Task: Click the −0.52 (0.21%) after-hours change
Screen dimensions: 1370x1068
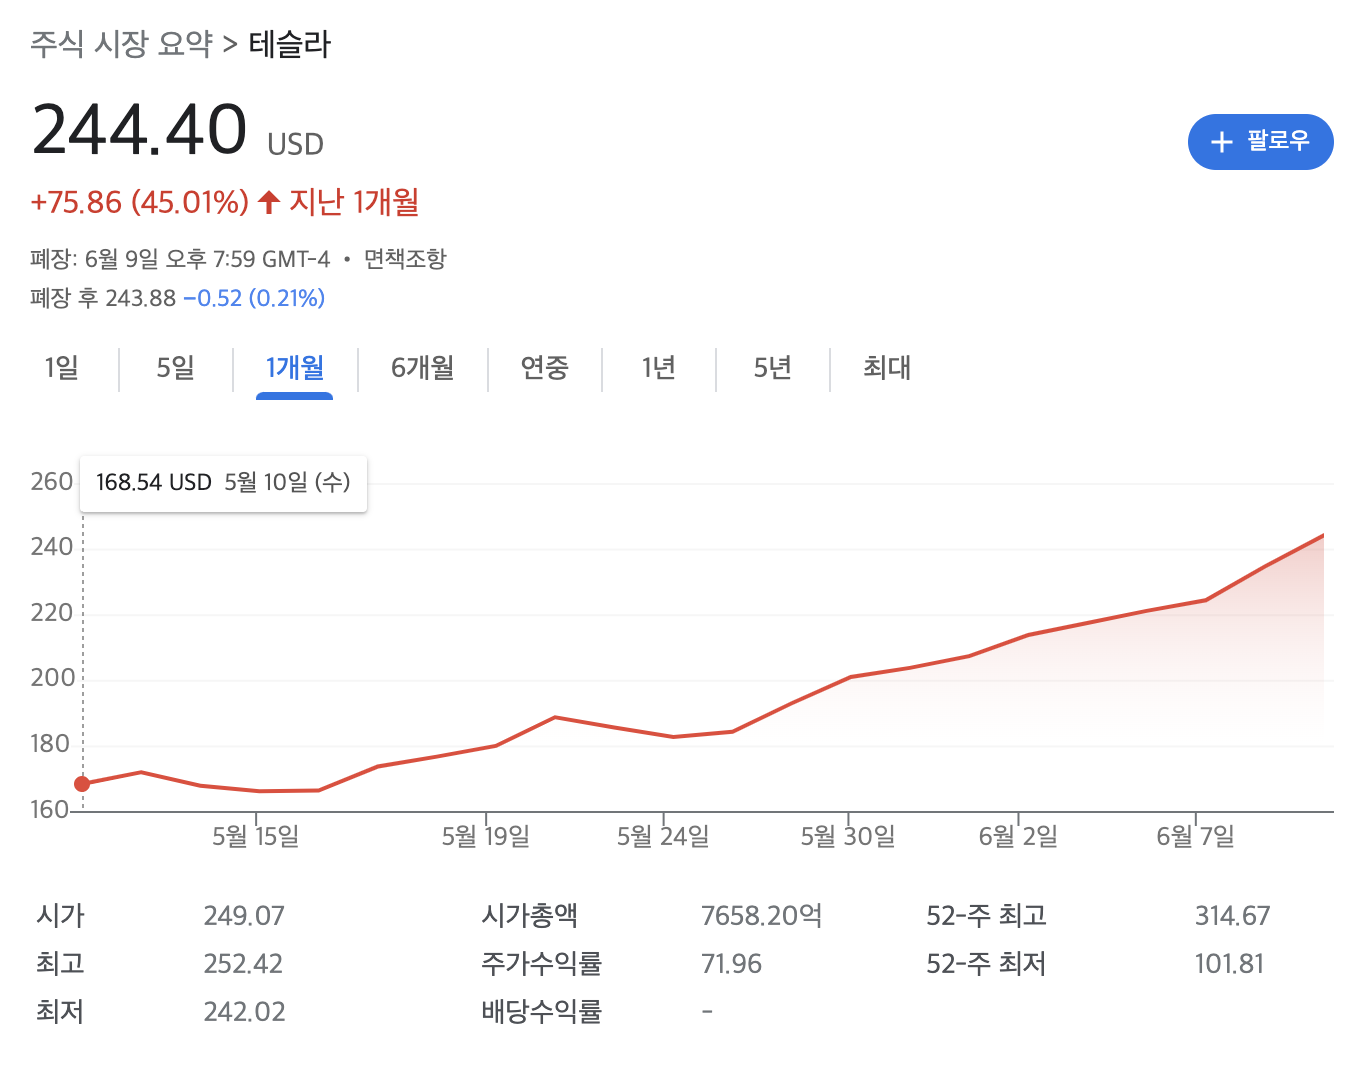Action: pos(254,298)
